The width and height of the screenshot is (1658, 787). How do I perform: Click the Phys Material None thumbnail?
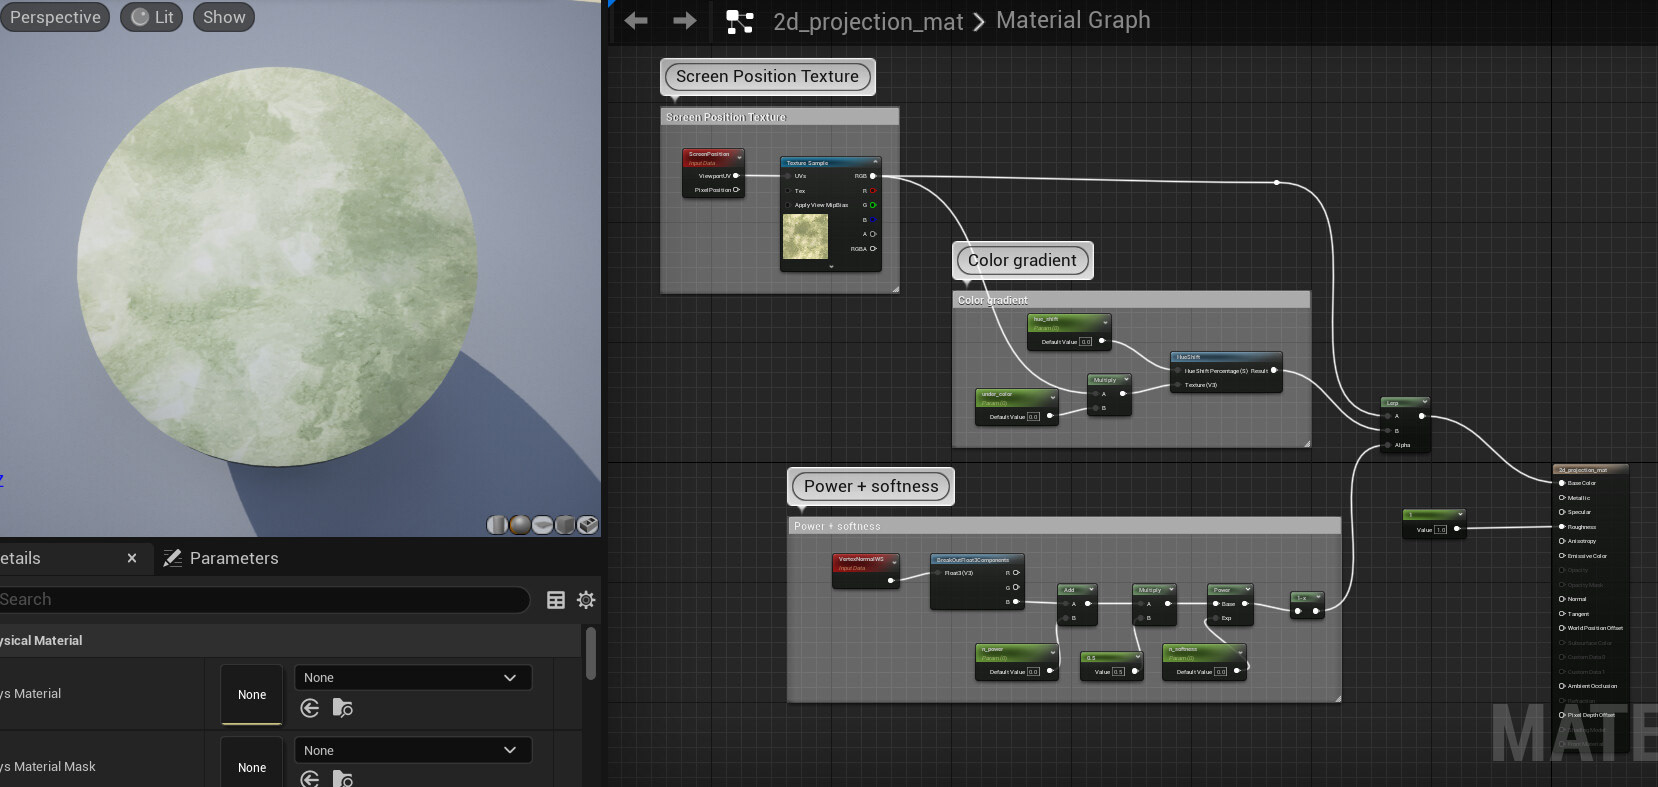[252, 695]
